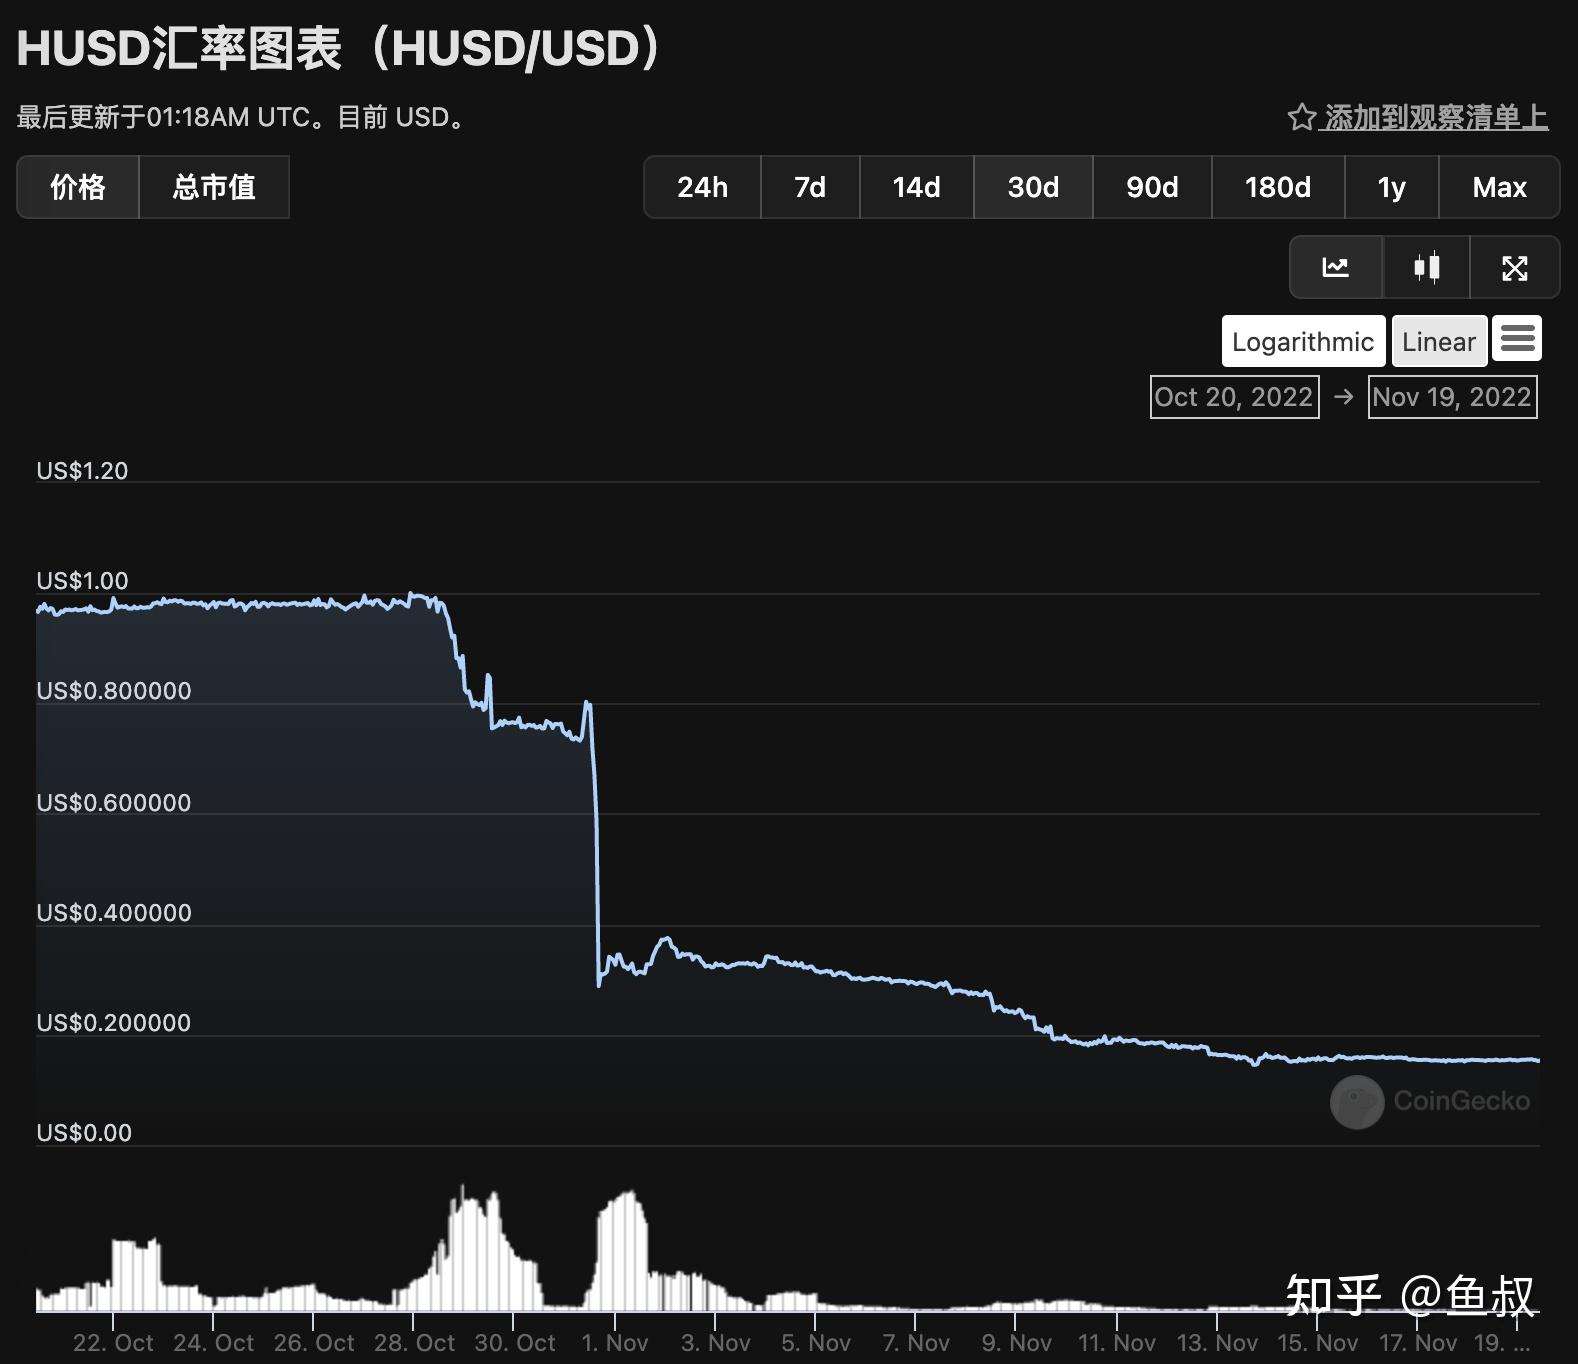Choose the 90d time range

1152,187
